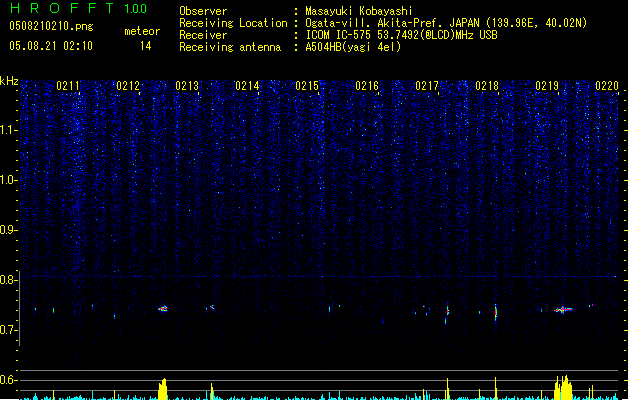The width and height of the screenshot is (629, 400).
Task: Click the Receiving Location value text
Action: click(x=446, y=23)
